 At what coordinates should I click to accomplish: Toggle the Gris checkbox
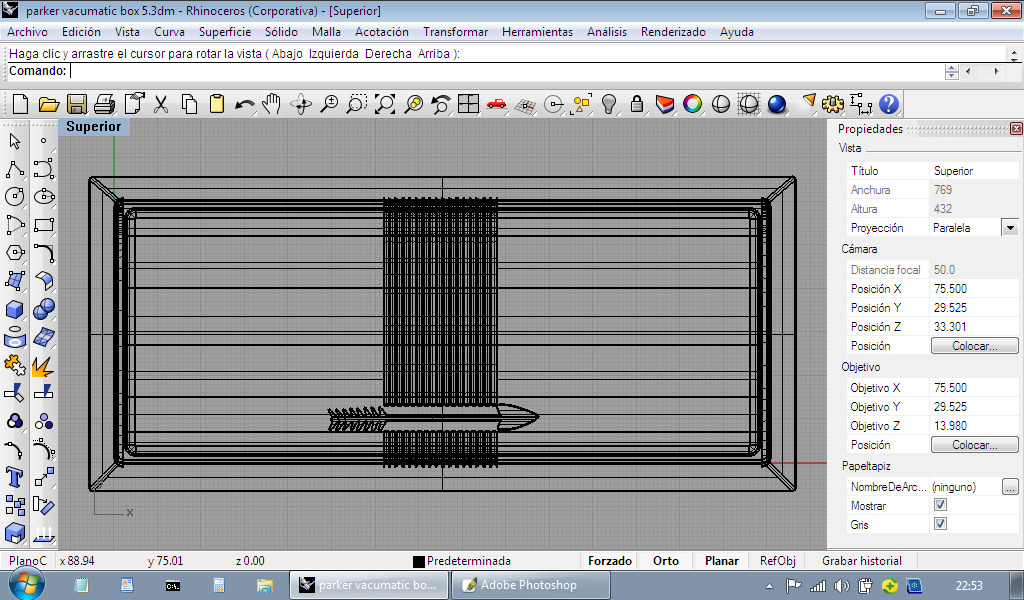click(x=940, y=525)
